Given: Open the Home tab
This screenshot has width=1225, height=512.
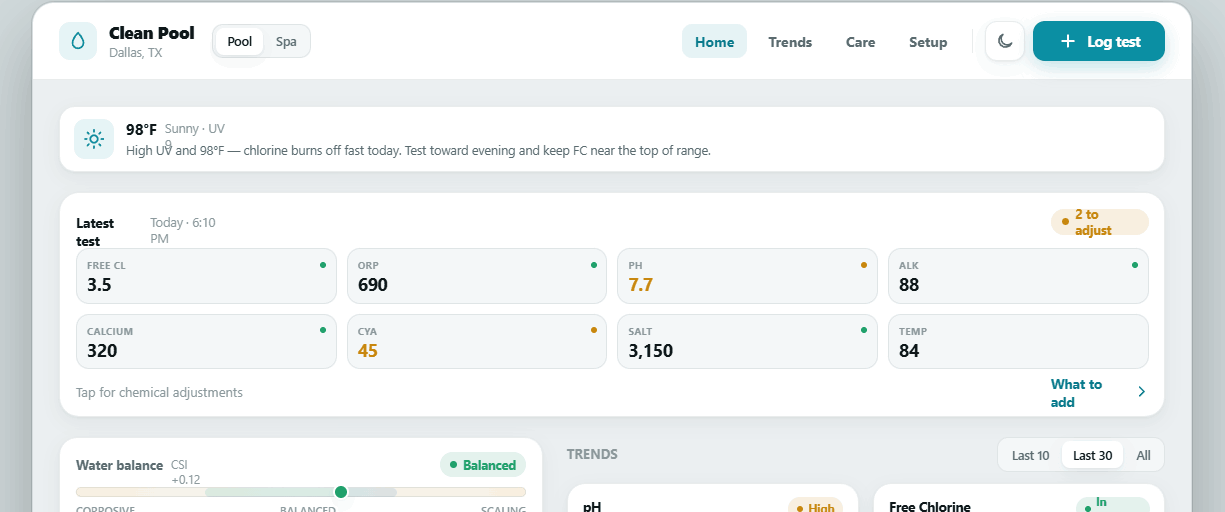Looking at the screenshot, I should coord(714,41).
